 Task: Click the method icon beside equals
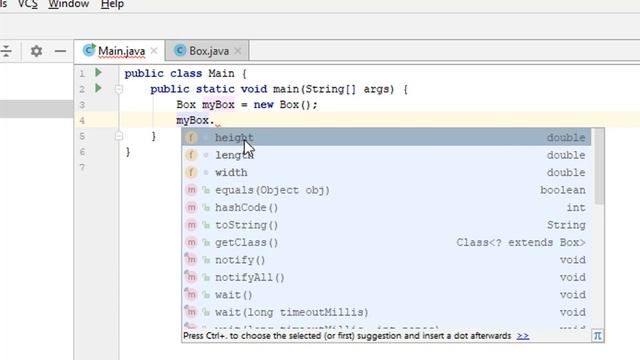(x=191, y=190)
